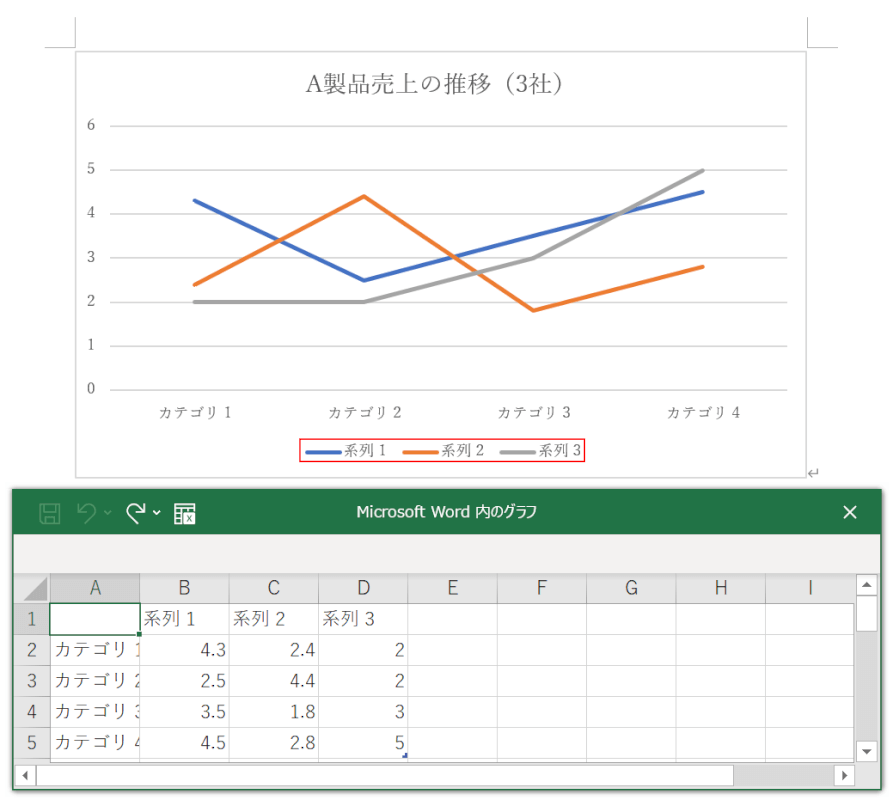Click the 系列 2 orange legend entry
Viewport: 893px width, 800px height.
[443, 451]
